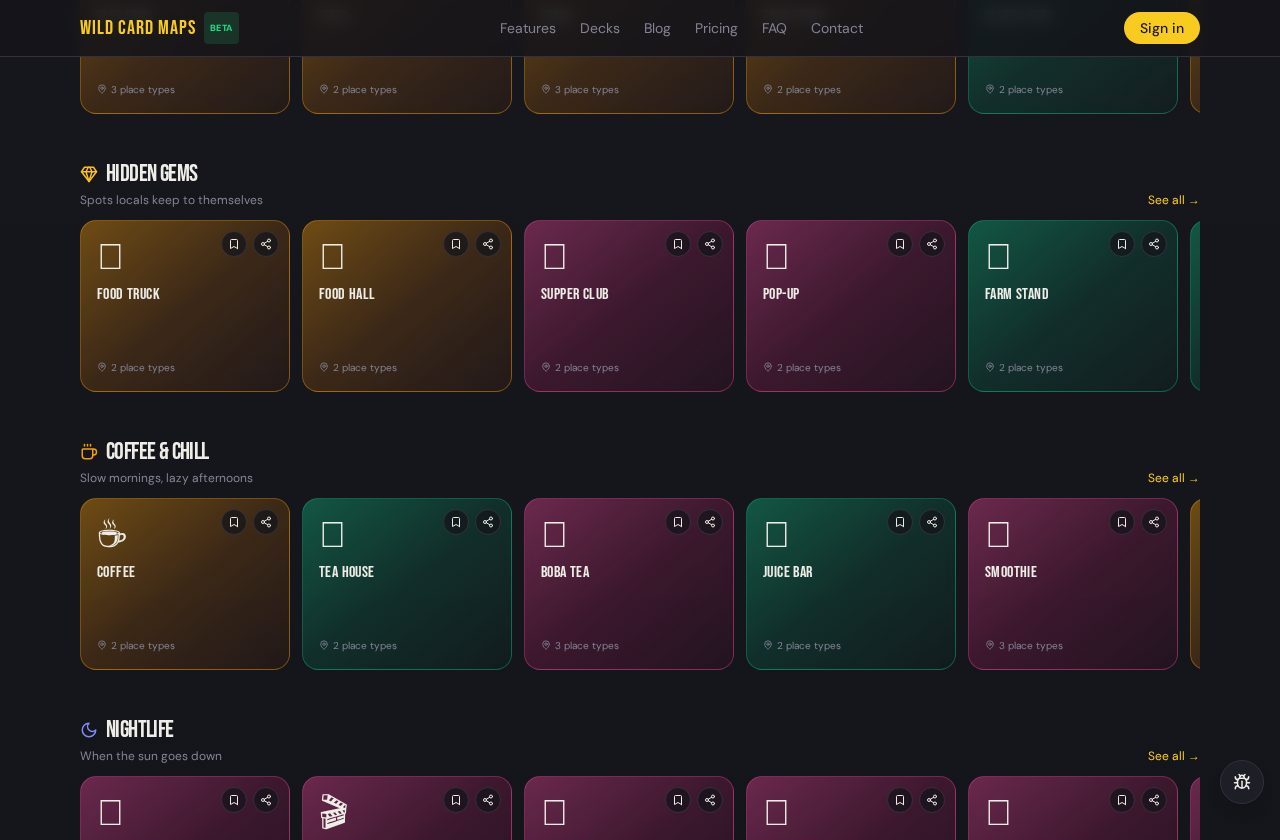1280x840 pixels.
Task: Share the Juice Bar card
Action: (932, 522)
